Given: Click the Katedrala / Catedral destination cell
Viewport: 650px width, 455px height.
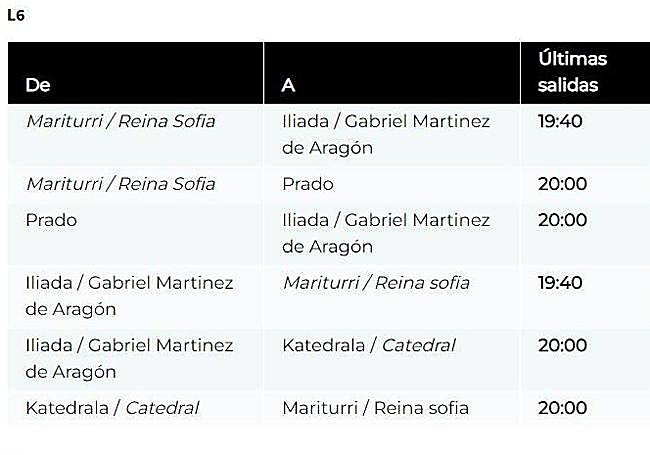Looking at the screenshot, I should pos(368,346).
